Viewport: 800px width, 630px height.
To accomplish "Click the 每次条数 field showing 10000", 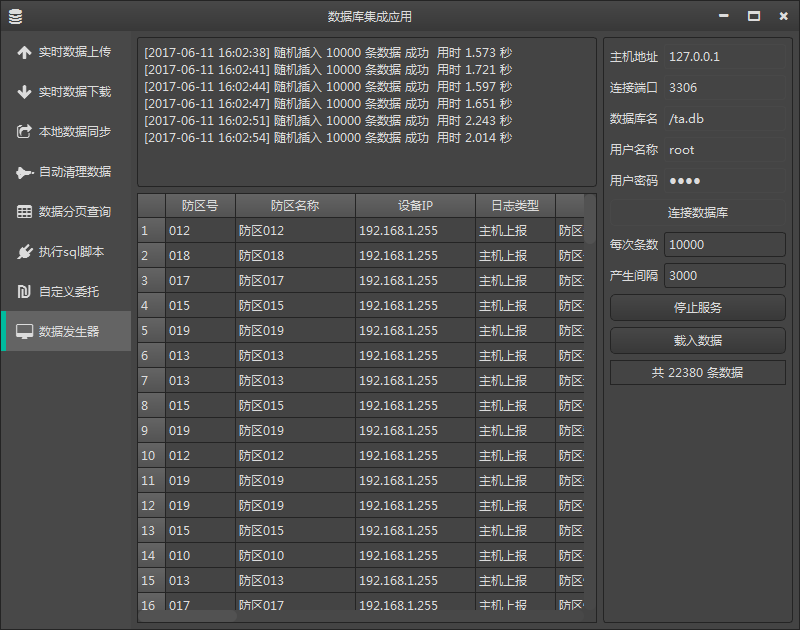I will point(724,245).
